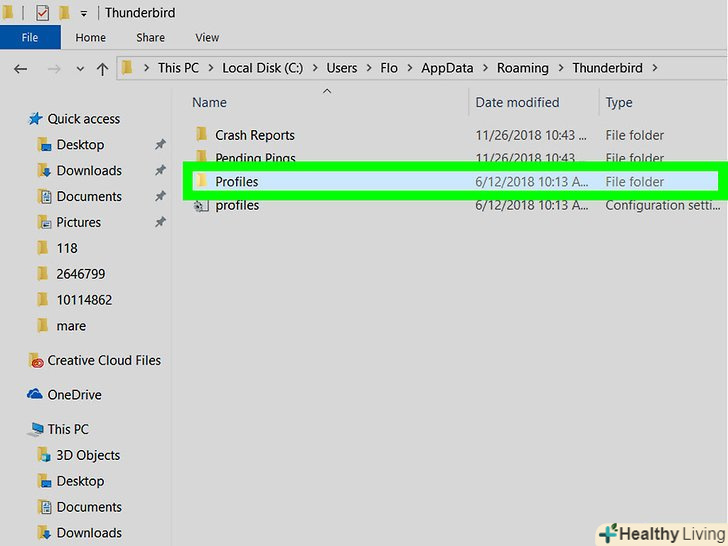
Task: Click the Properties checkmark icon in title bar
Action: click(42, 13)
